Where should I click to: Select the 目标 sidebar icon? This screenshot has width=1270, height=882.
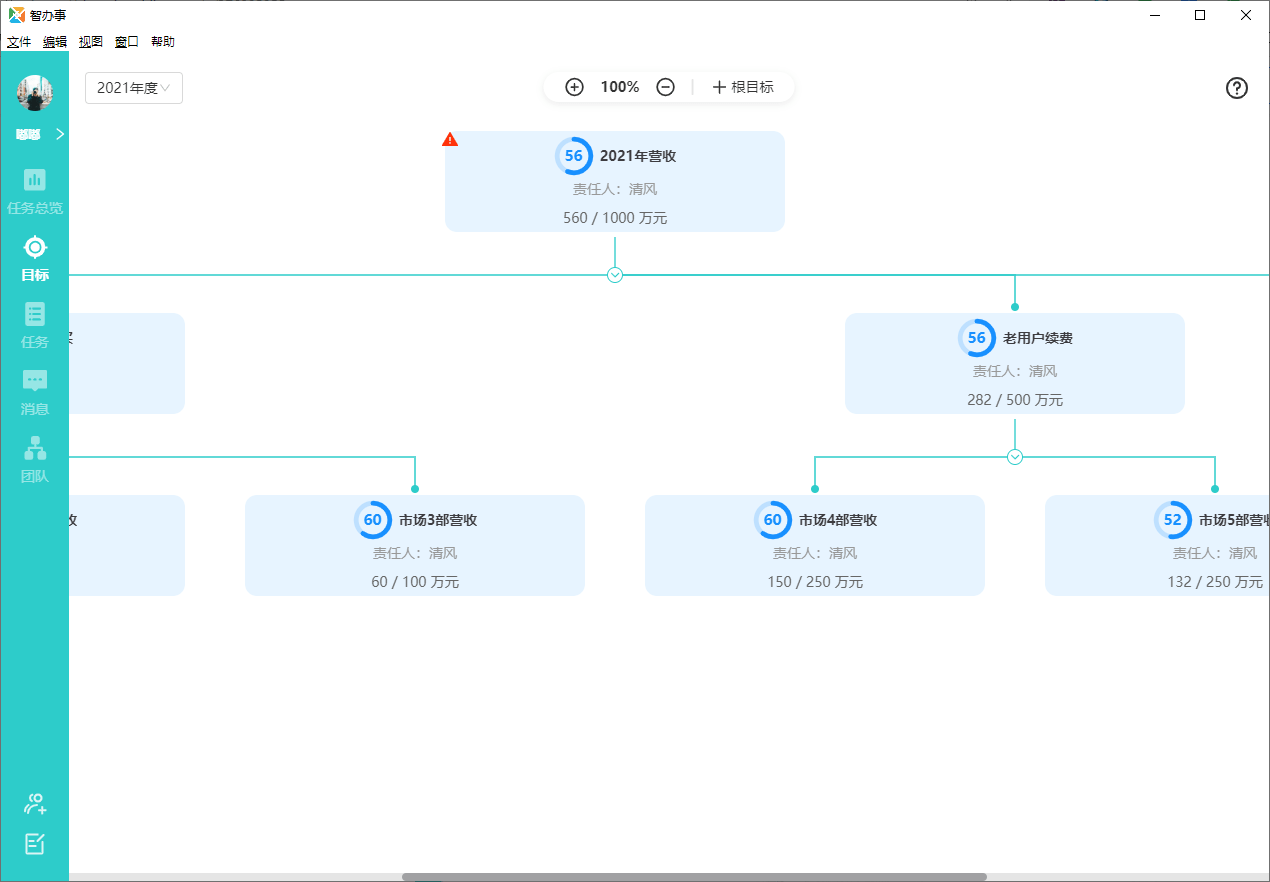[x=35, y=247]
